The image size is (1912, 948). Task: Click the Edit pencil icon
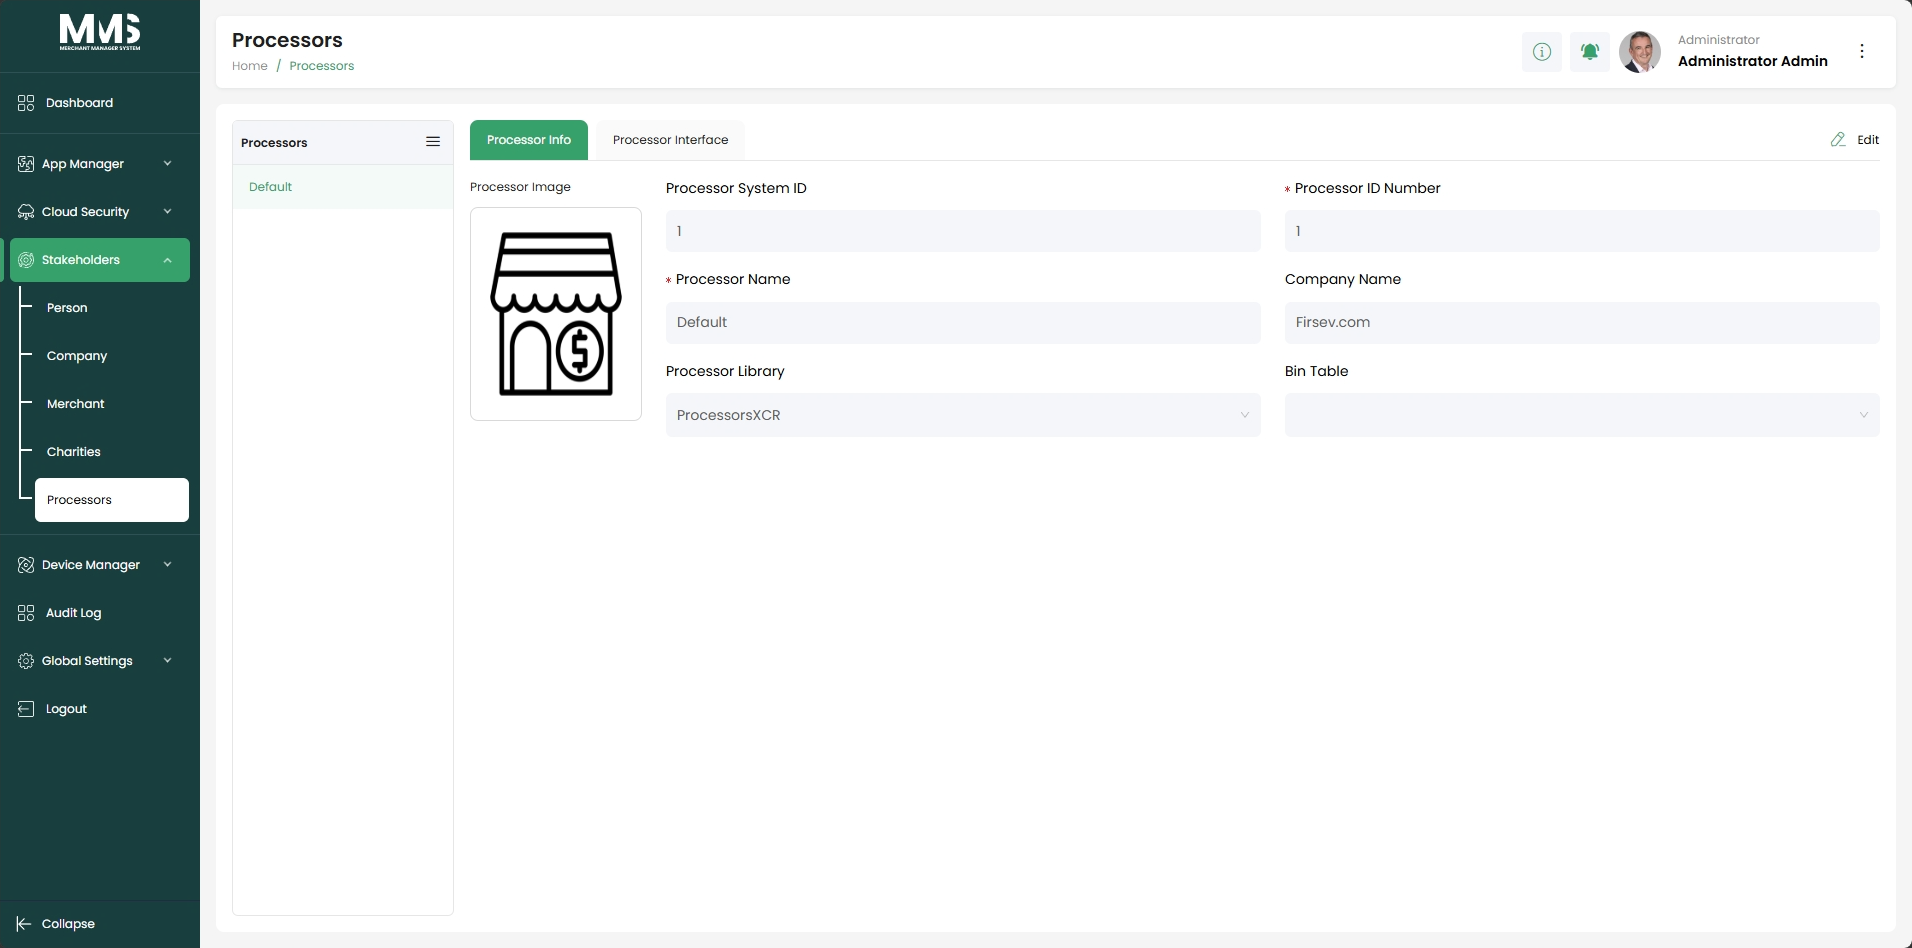(1838, 140)
